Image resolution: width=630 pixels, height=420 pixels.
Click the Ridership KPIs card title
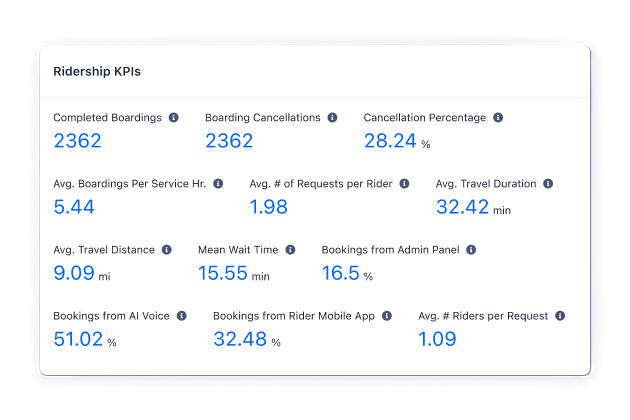coord(97,72)
